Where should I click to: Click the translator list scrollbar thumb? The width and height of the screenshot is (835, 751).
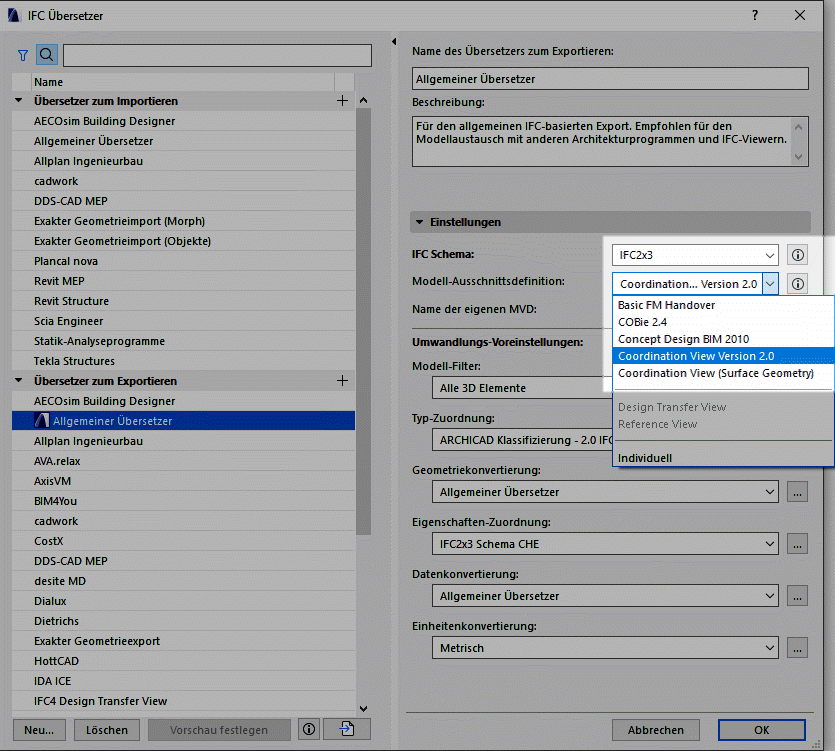coord(363,322)
